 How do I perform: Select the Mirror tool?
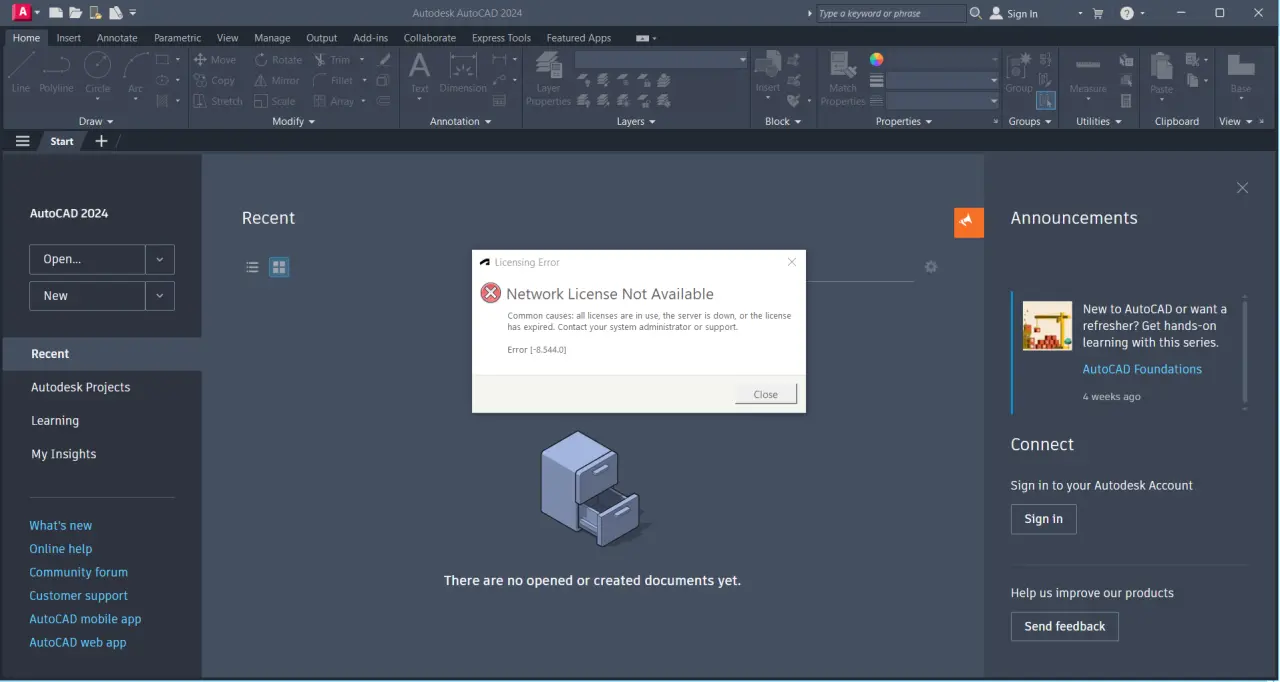[277, 81]
